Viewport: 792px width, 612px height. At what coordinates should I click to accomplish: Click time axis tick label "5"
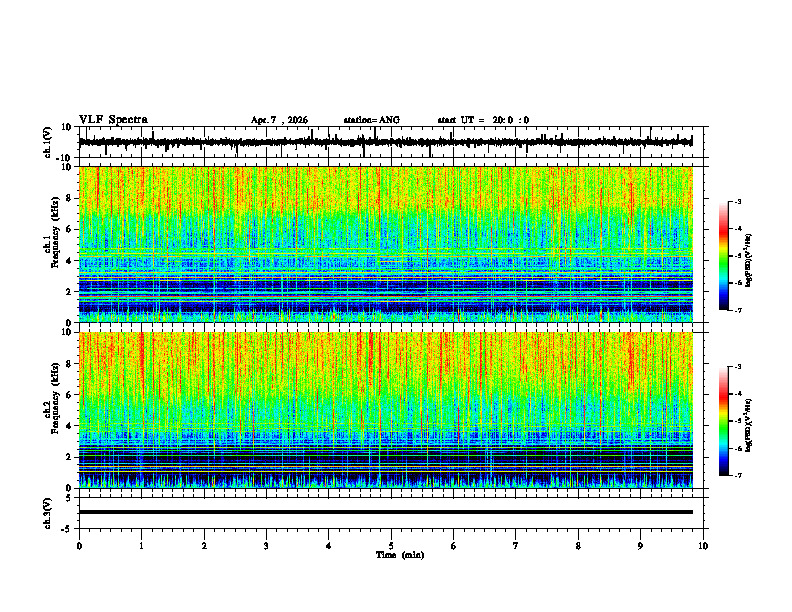pyautogui.click(x=391, y=546)
